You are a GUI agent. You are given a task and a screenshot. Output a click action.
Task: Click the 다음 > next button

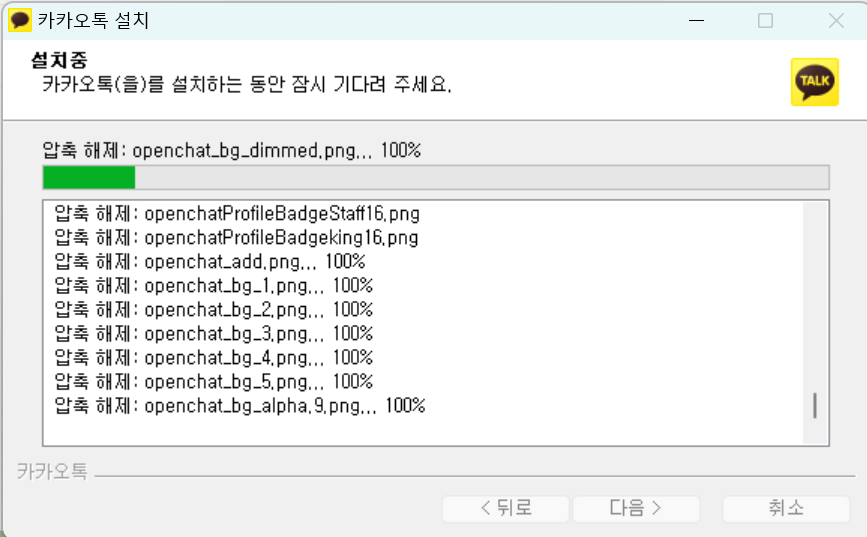(636, 508)
